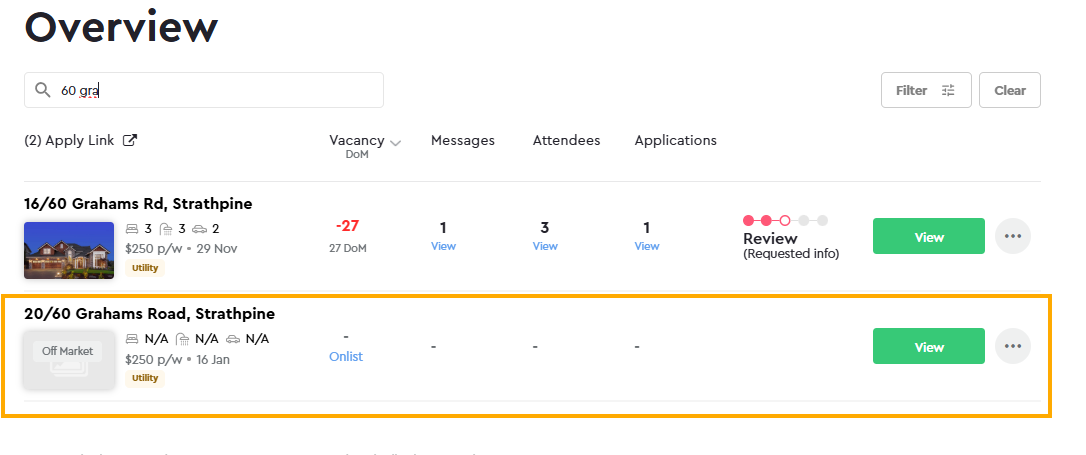Click car space icon on 16/60 Grahams Rd
The width and height of the screenshot is (1086, 455).
tap(199, 229)
